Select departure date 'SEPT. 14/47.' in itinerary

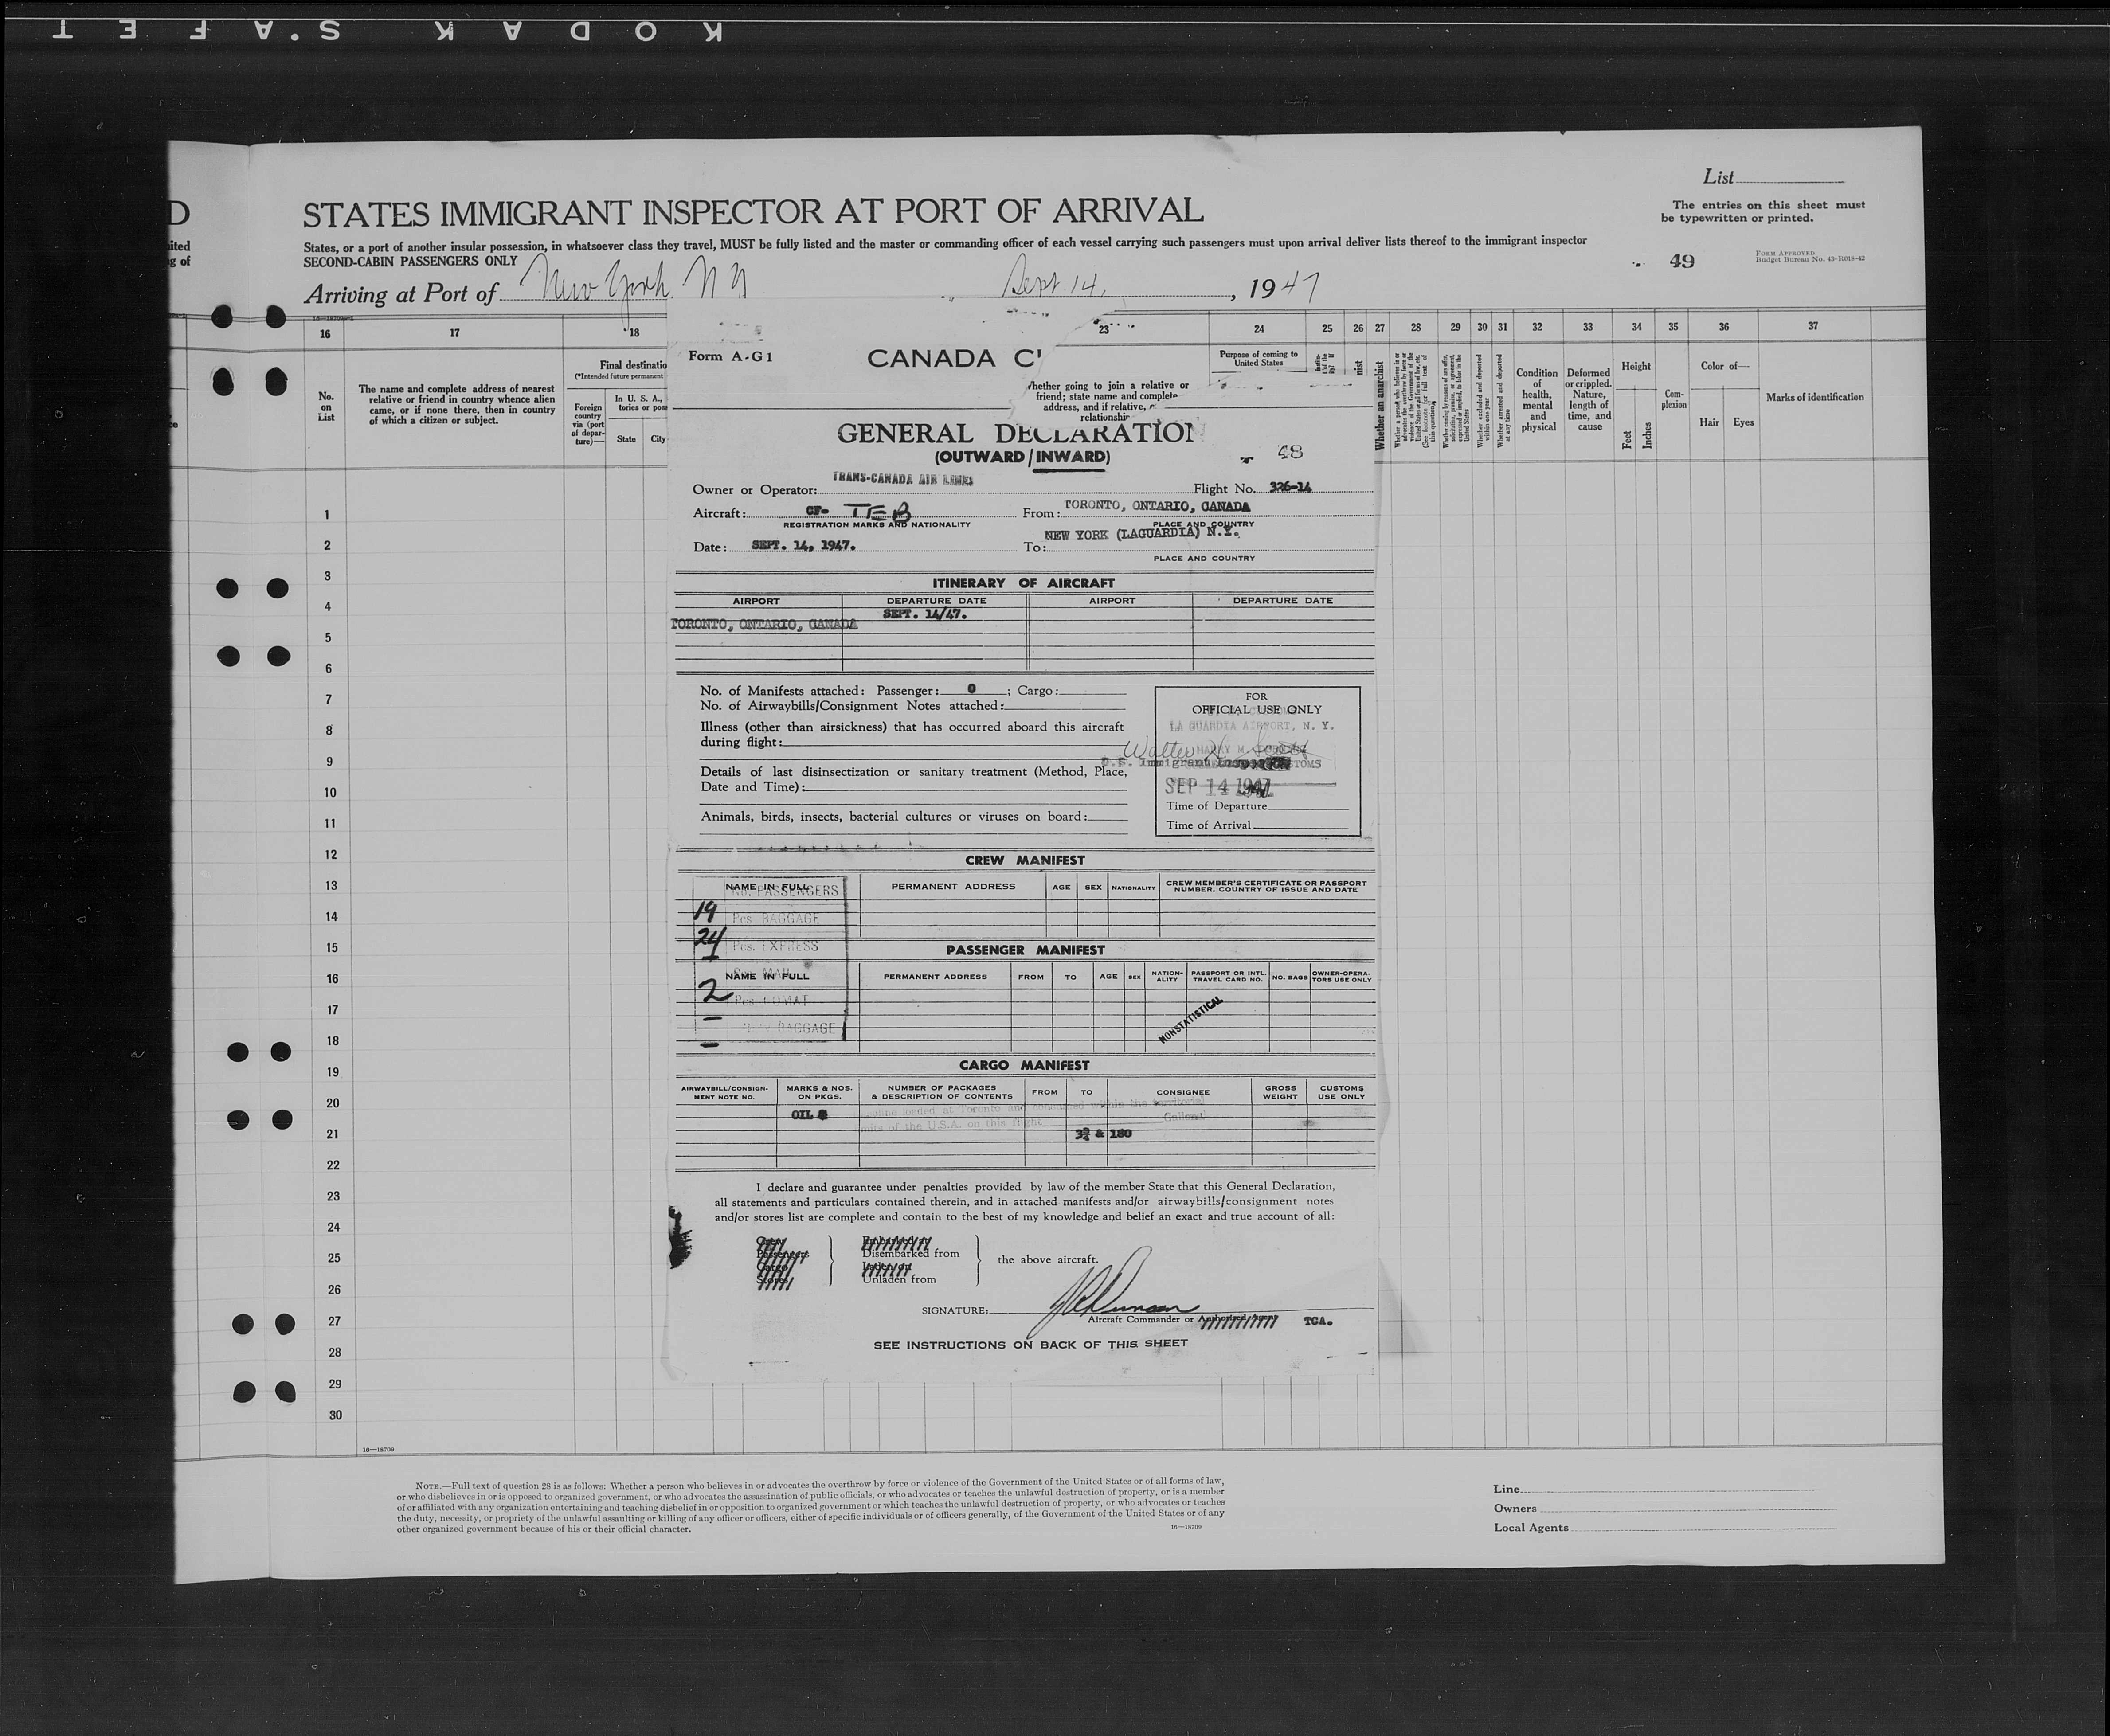pyautogui.click(x=925, y=614)
